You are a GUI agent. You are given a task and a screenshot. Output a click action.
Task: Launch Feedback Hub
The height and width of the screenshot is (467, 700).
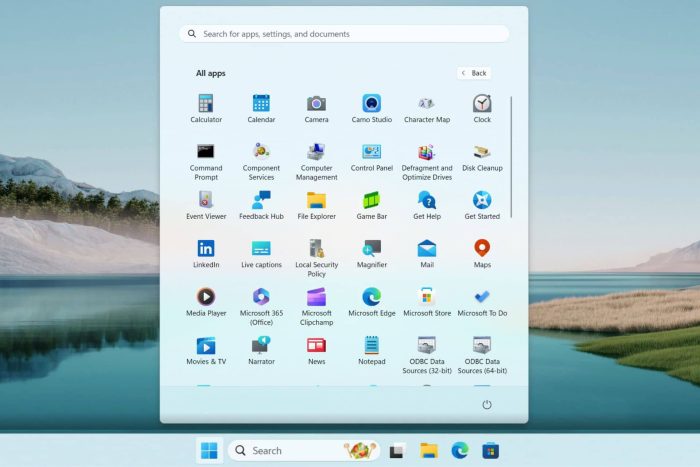pyautogui.click(x=261, y=206)
